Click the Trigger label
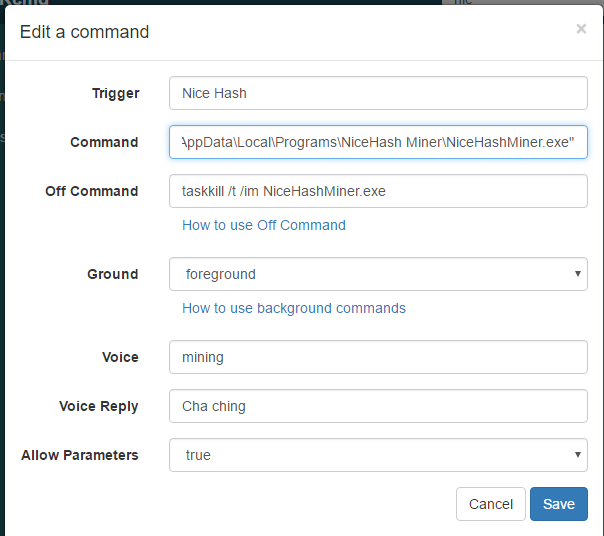Image resolution: width=604 pixels, height=536 pixels. click(116, 93)
